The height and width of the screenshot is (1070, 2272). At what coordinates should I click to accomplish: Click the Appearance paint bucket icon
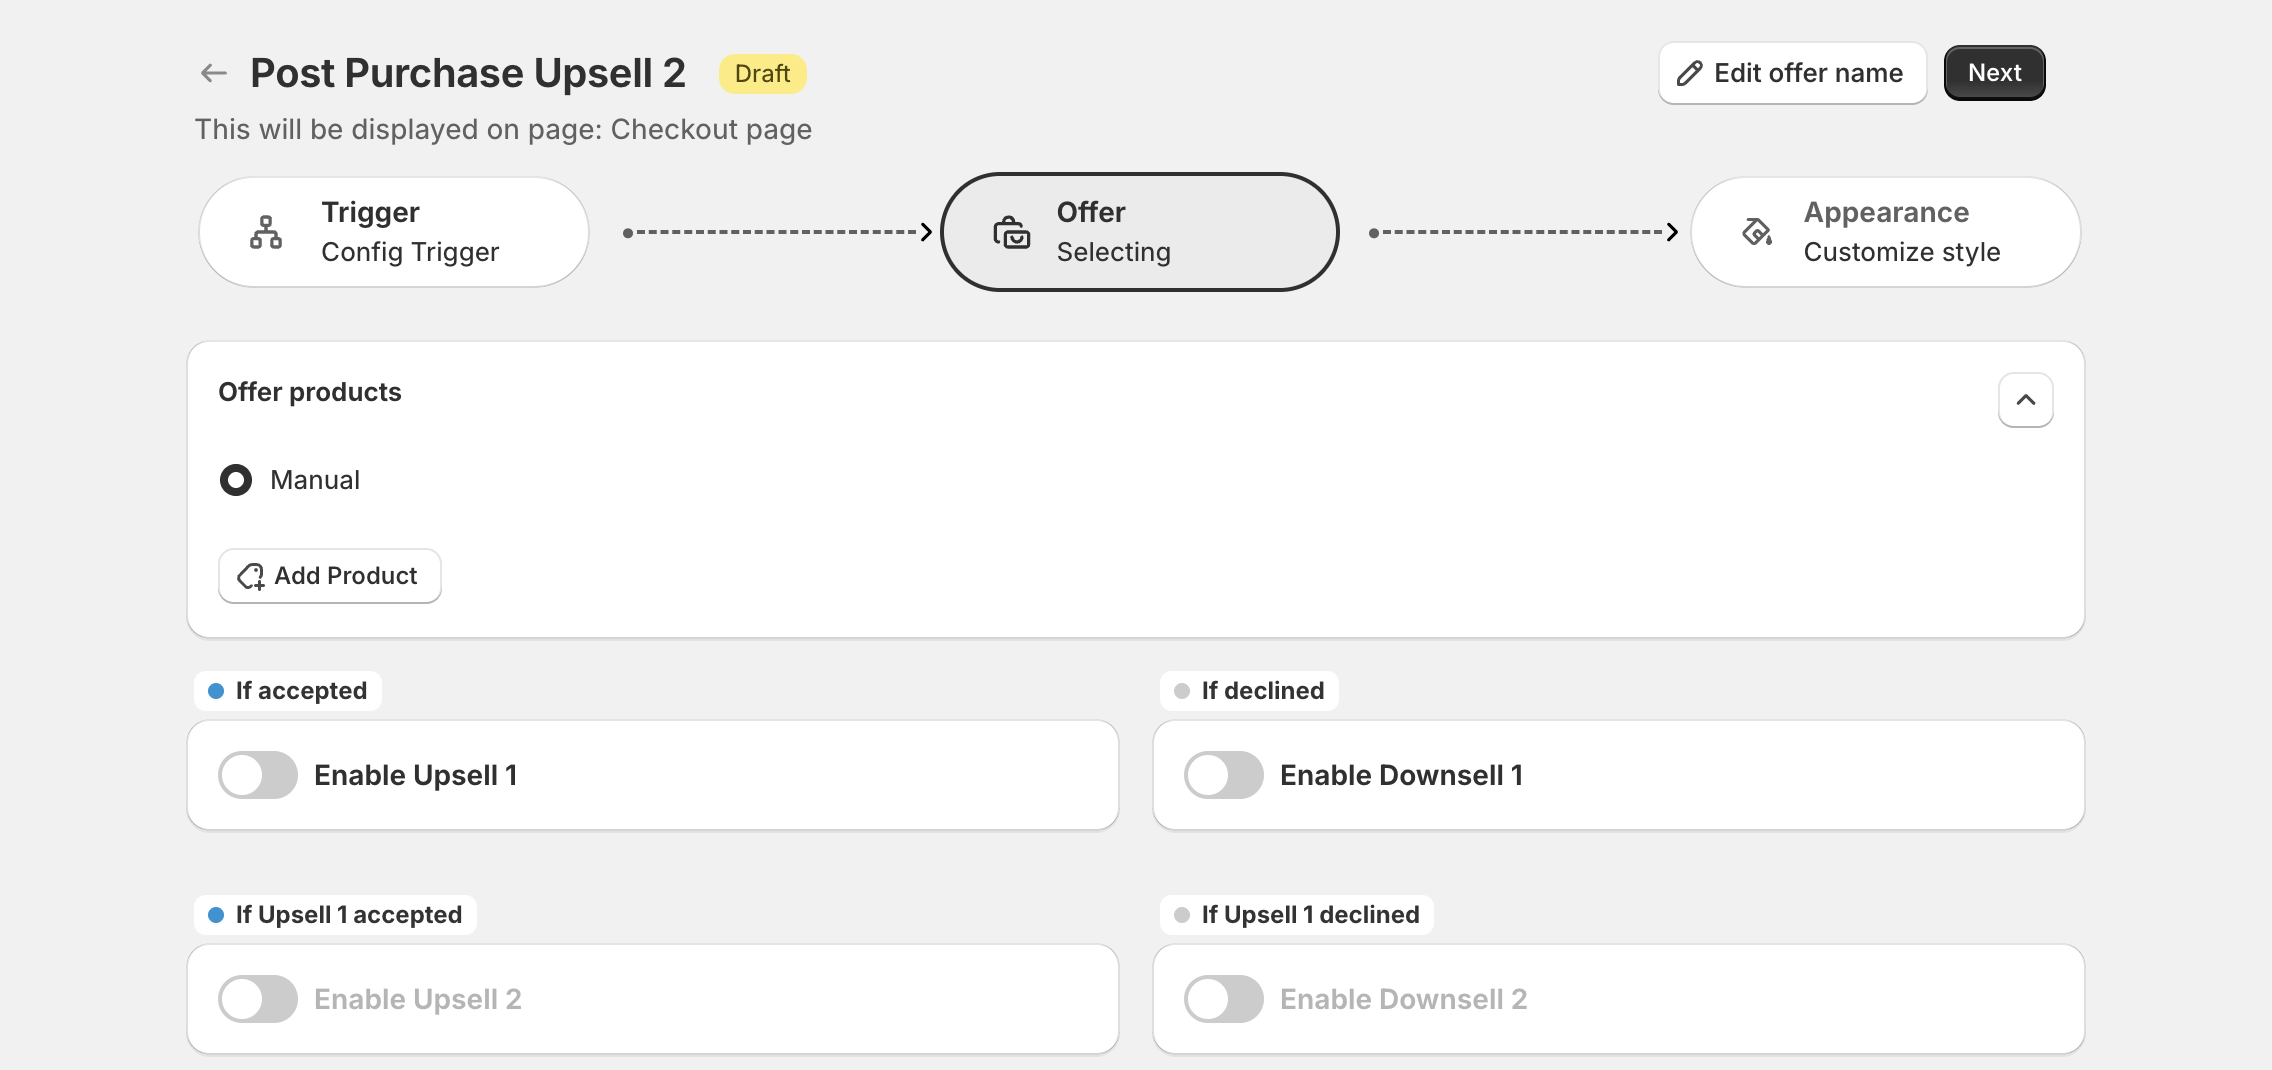1757,232
